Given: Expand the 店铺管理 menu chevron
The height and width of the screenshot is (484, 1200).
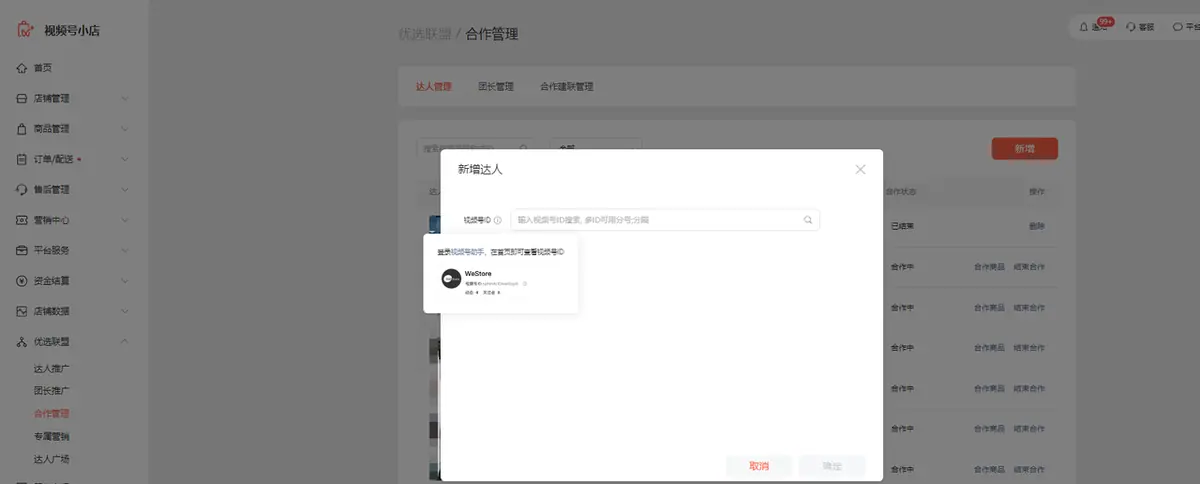Looking at the screenshot, I should coord(125,98).
